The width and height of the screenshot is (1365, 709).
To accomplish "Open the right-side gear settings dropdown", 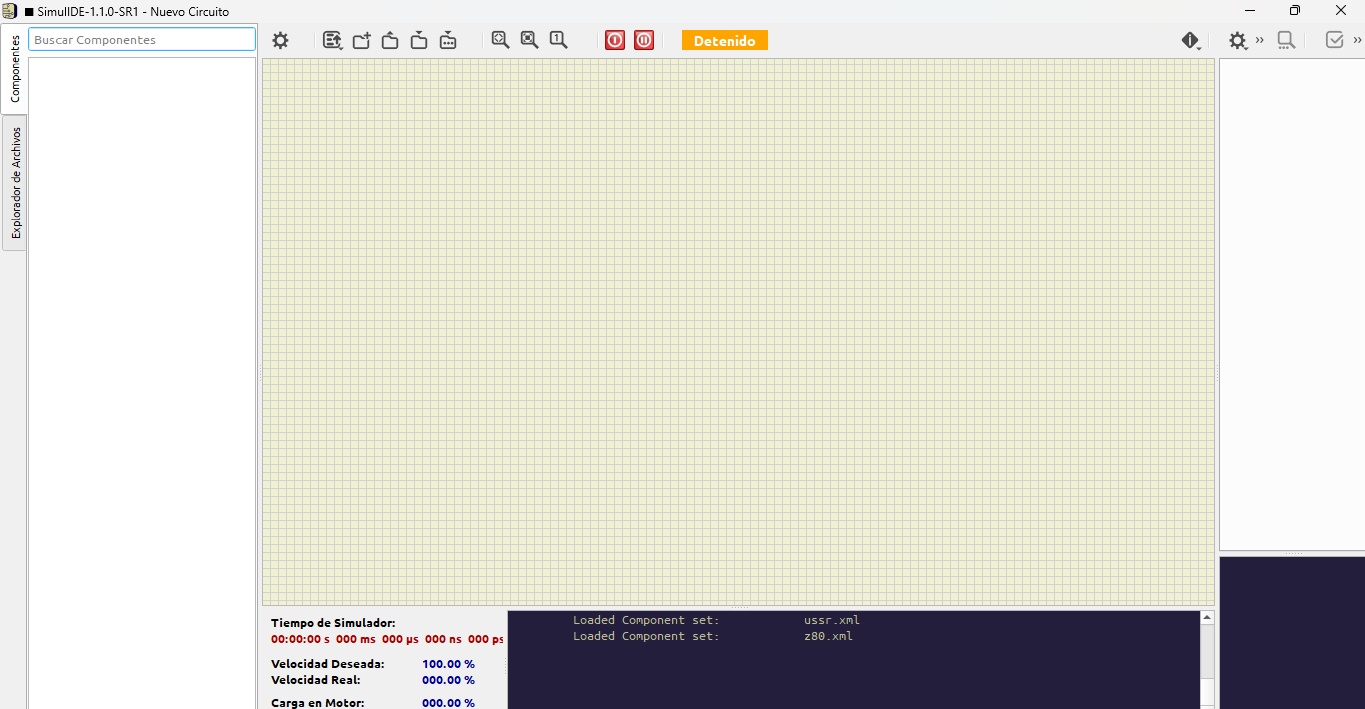I will click(x=1238, y=40).
